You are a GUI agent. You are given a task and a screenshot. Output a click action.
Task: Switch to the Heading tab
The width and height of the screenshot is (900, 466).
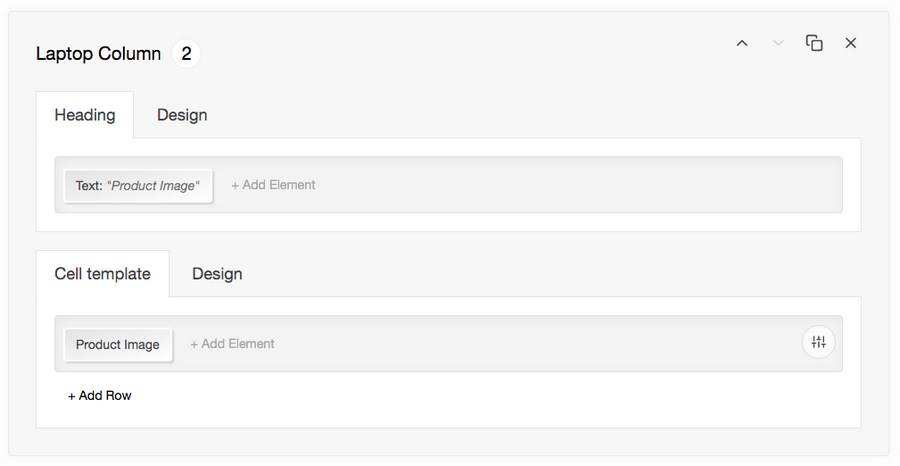pyautogui.click(x=85, y=115)
